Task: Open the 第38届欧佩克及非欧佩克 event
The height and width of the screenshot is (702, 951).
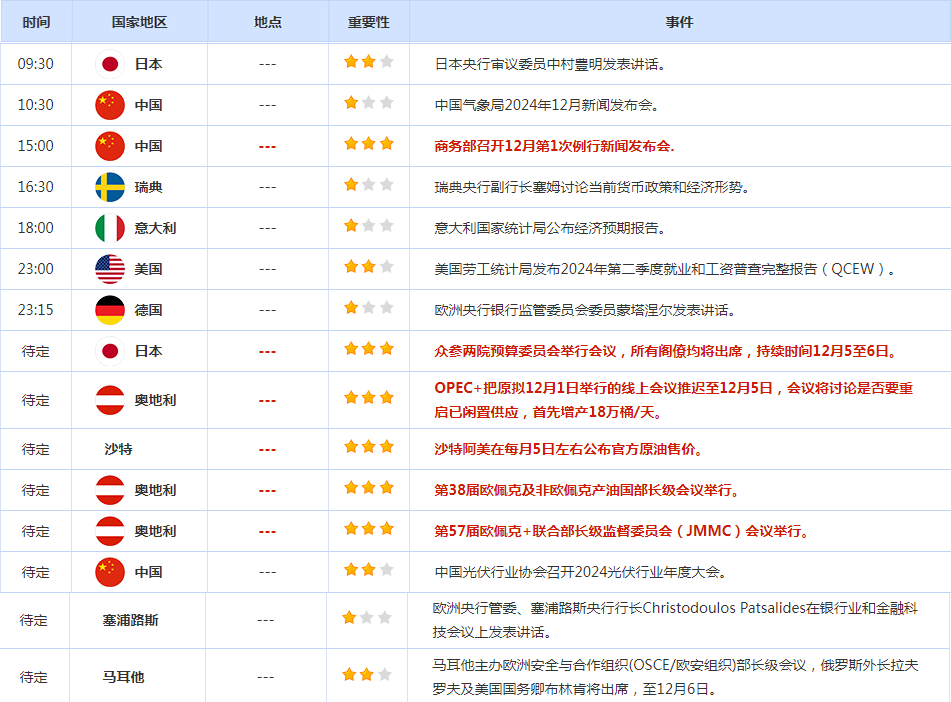Action: (587, 490)
